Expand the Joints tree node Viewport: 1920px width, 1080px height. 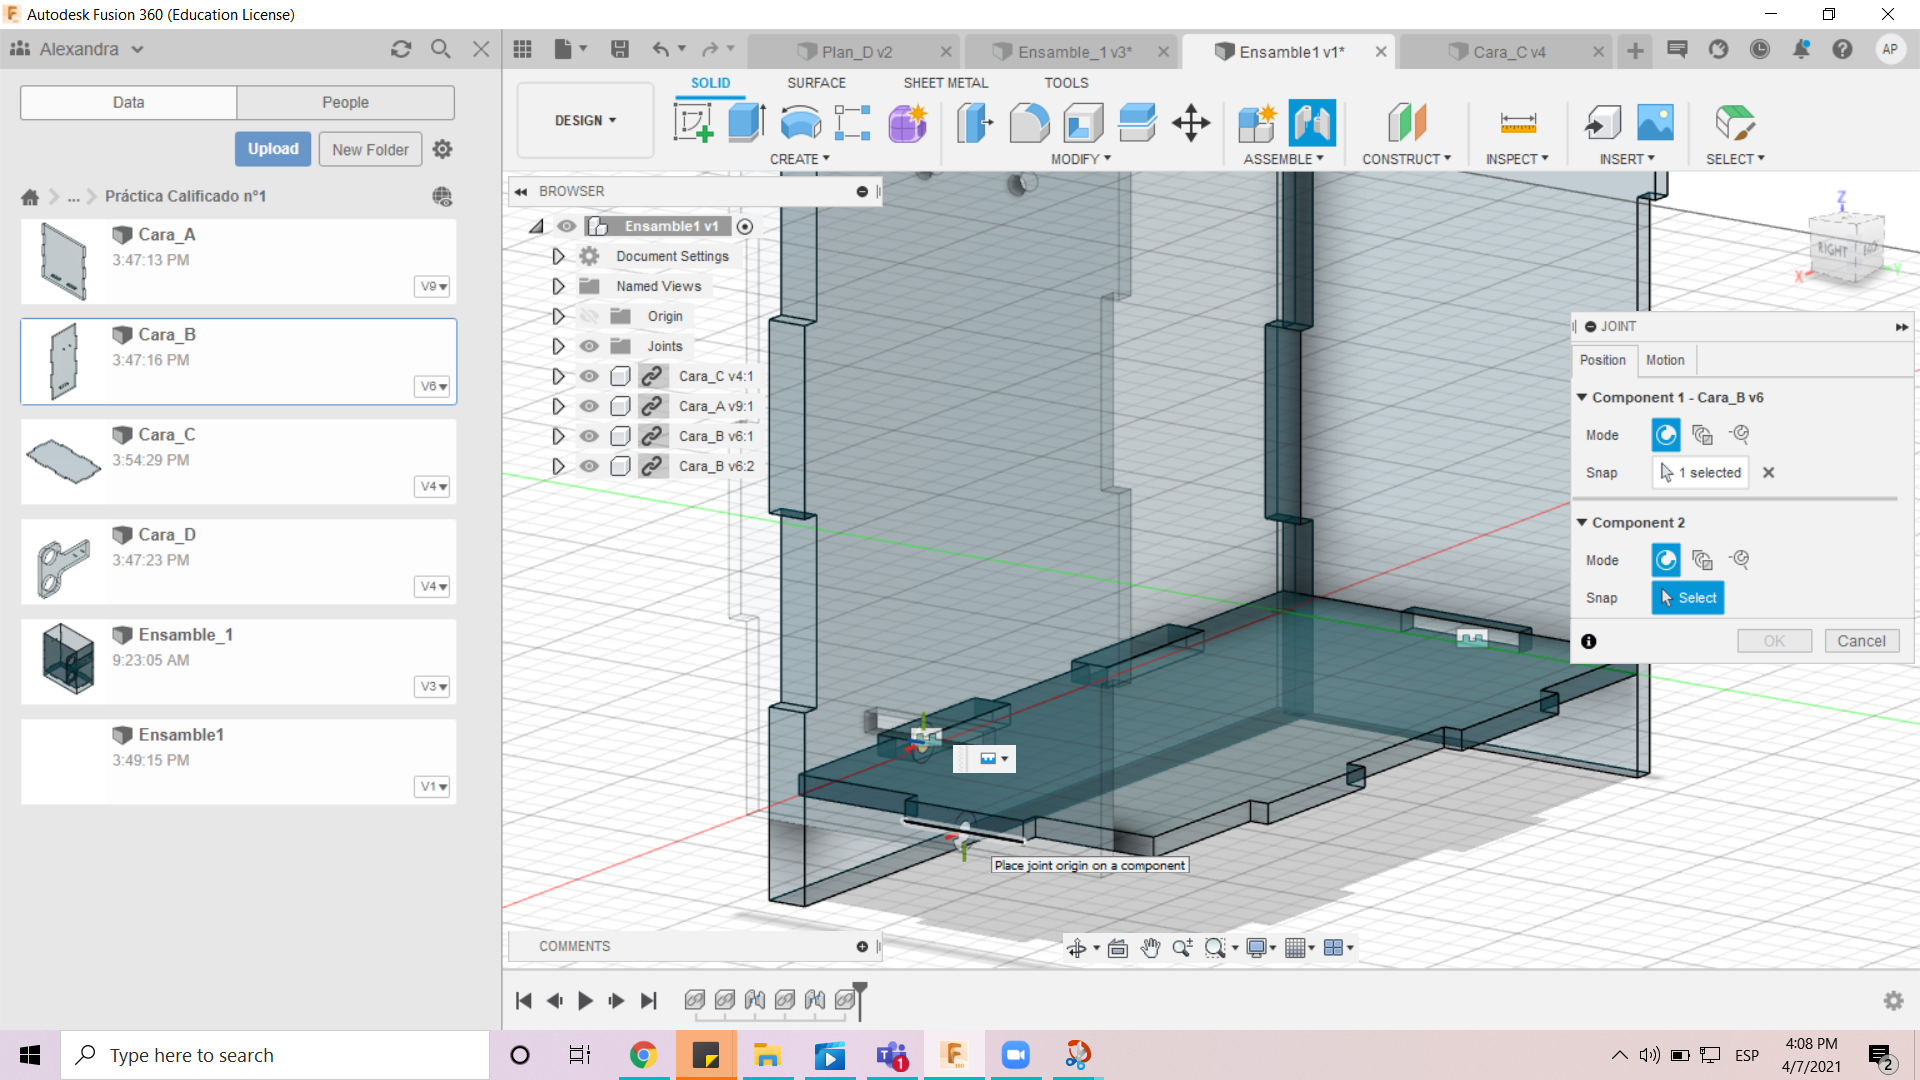tap(556, 345)
